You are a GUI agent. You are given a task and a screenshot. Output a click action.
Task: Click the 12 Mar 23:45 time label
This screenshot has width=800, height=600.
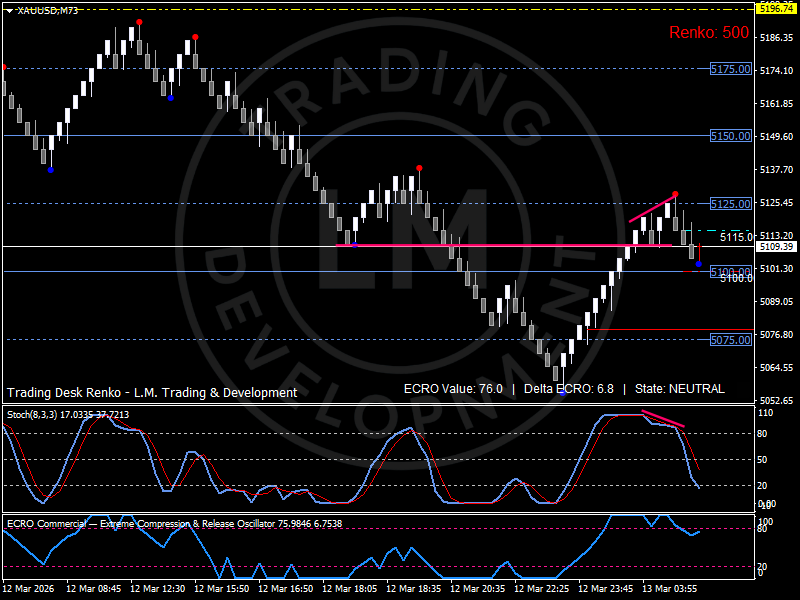(x=606, y=588)
